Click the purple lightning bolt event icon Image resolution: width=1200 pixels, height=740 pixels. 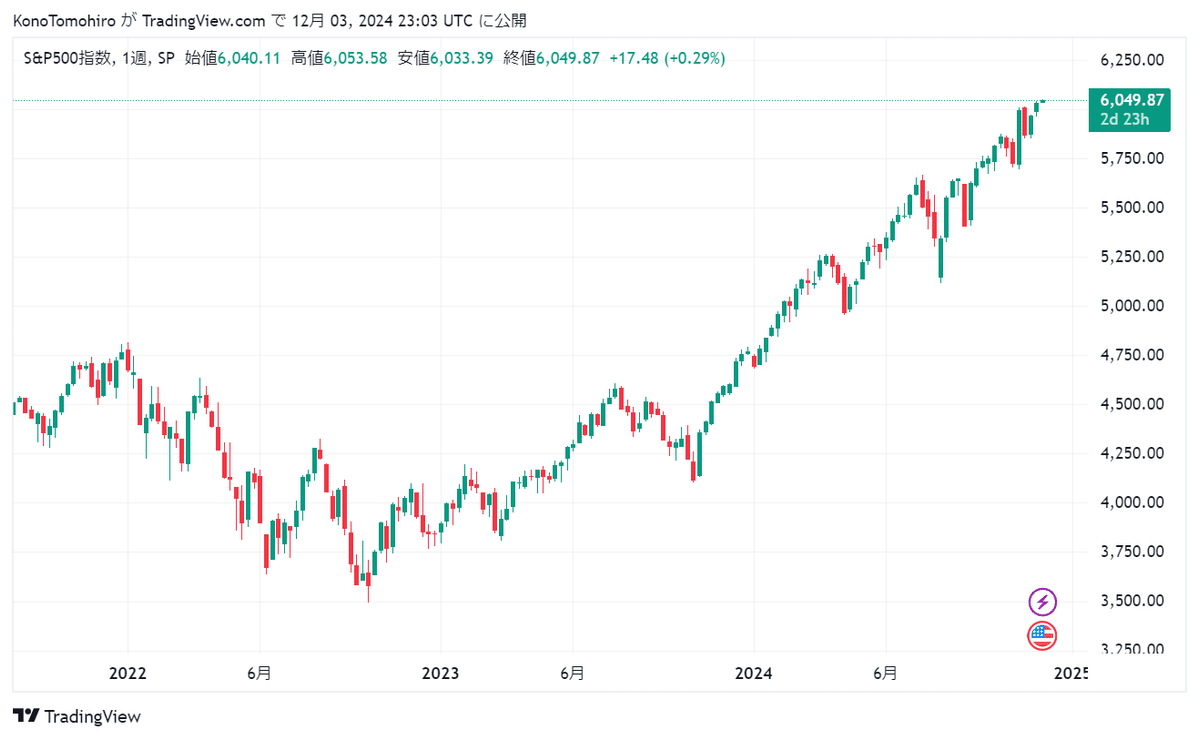(1043, 602)
